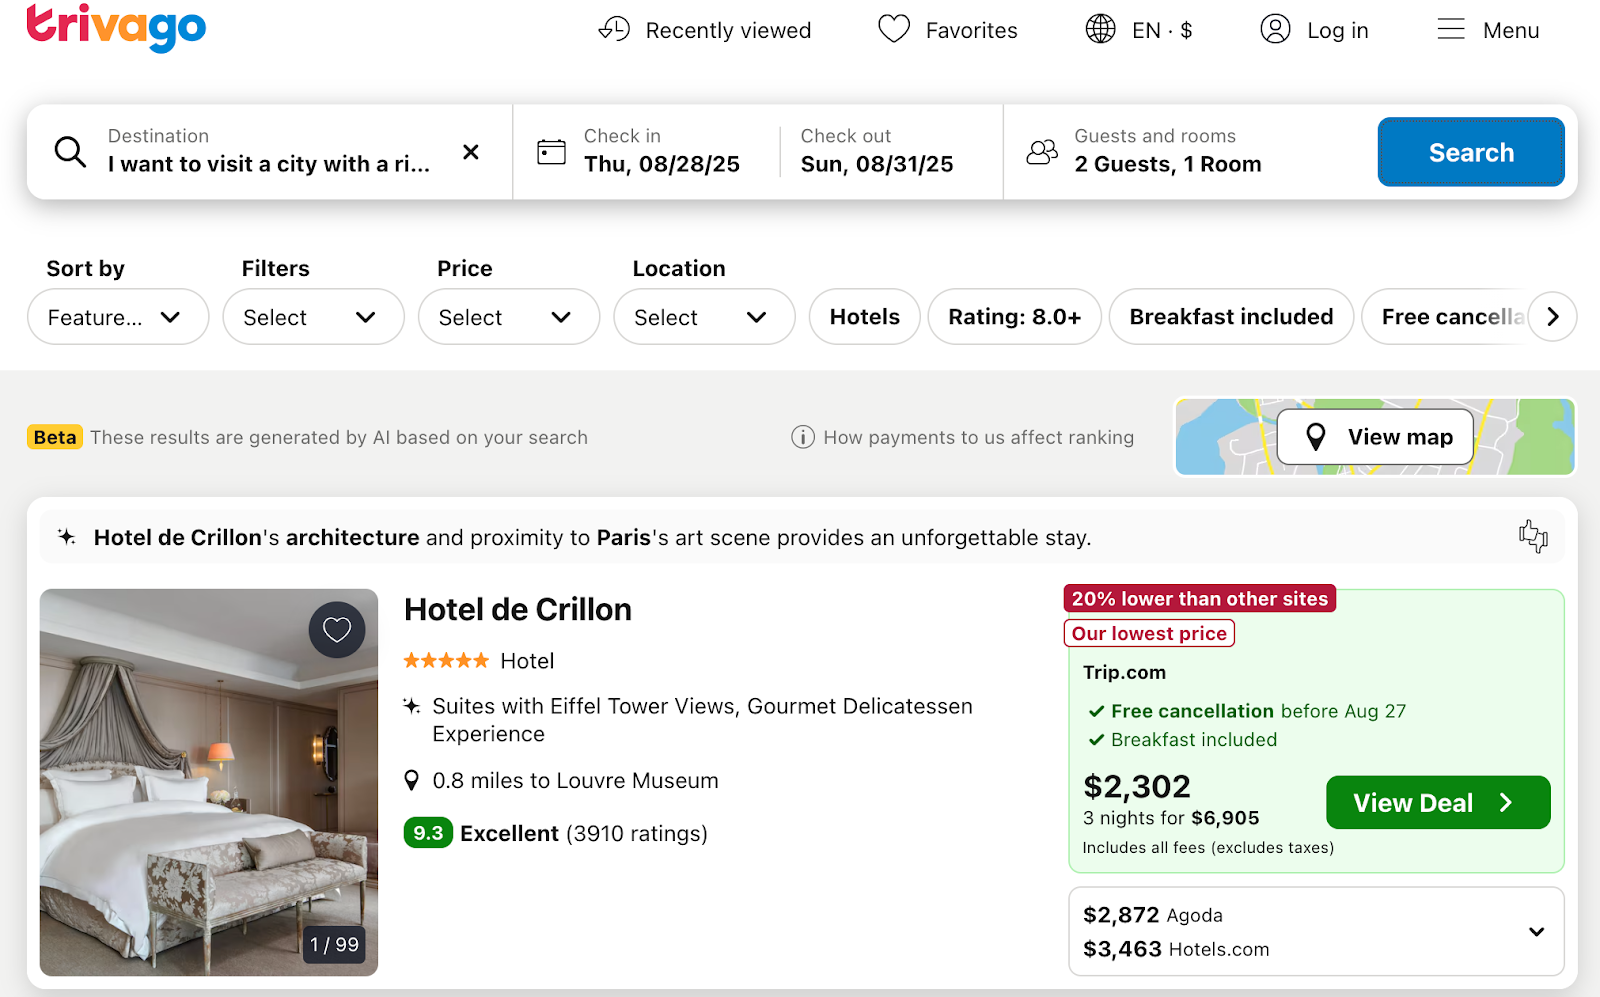Open Recently viewed history
The height and width of the screenshot is (997, 1600).
tap(705, 30)
